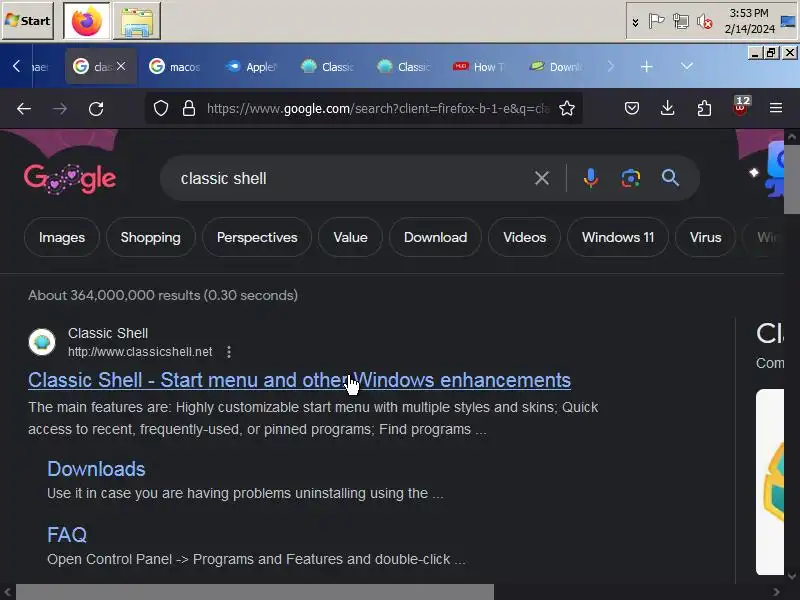The image size is (800, 600).
Task: Click the Firefox taskbar icon
Action: tap(87, 21)
